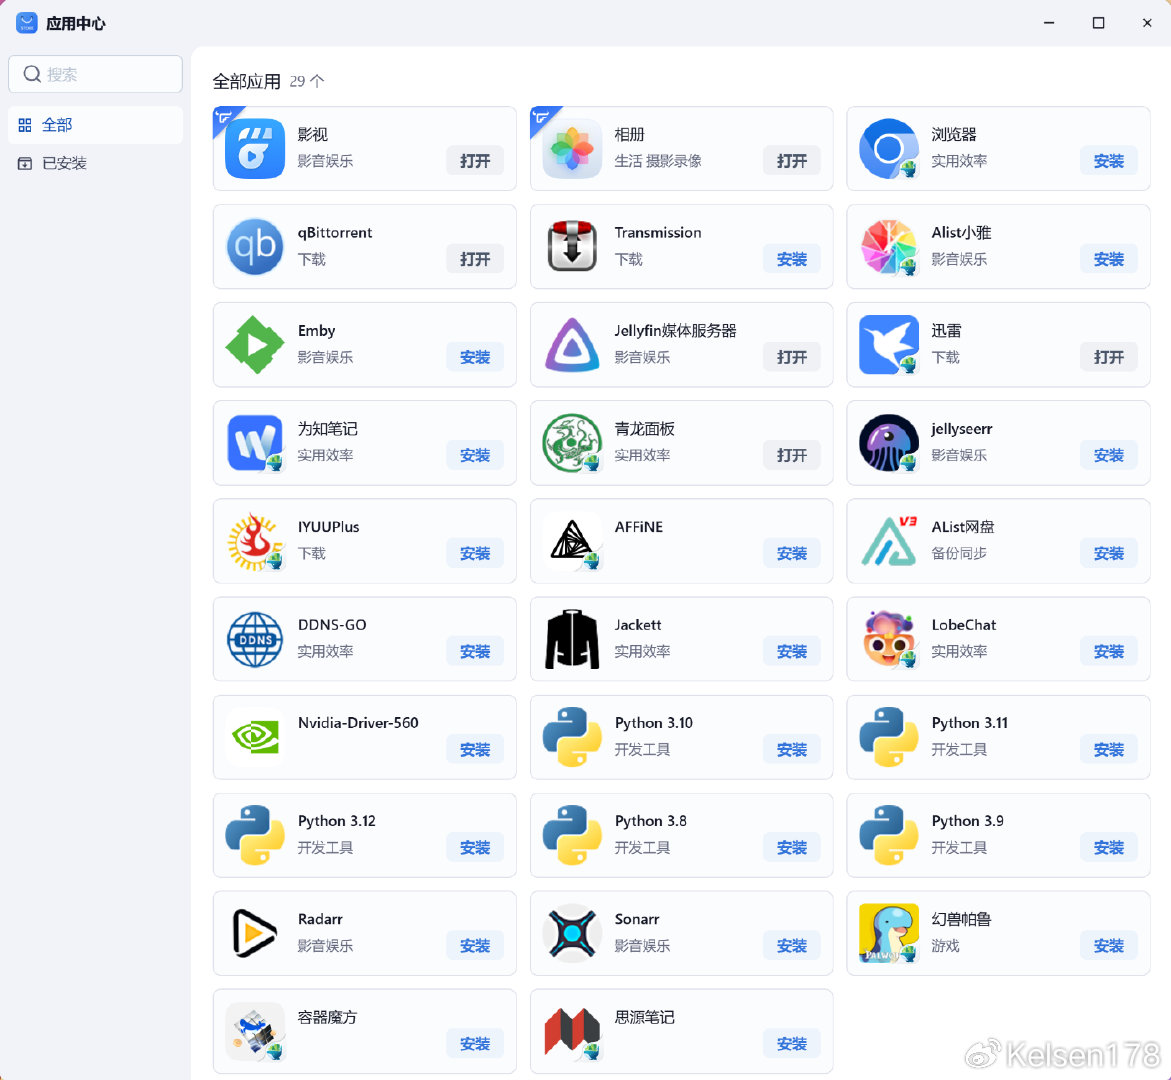Install Python 3.8
Viewport: 1171px width, 1080px height.
(x=792, y=848)
